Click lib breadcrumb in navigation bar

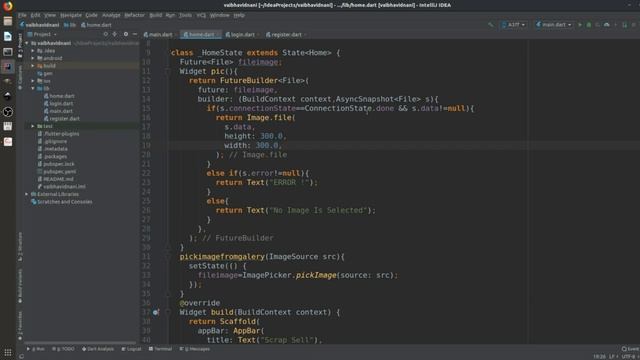pyautogui.click(x=70, y=25)
